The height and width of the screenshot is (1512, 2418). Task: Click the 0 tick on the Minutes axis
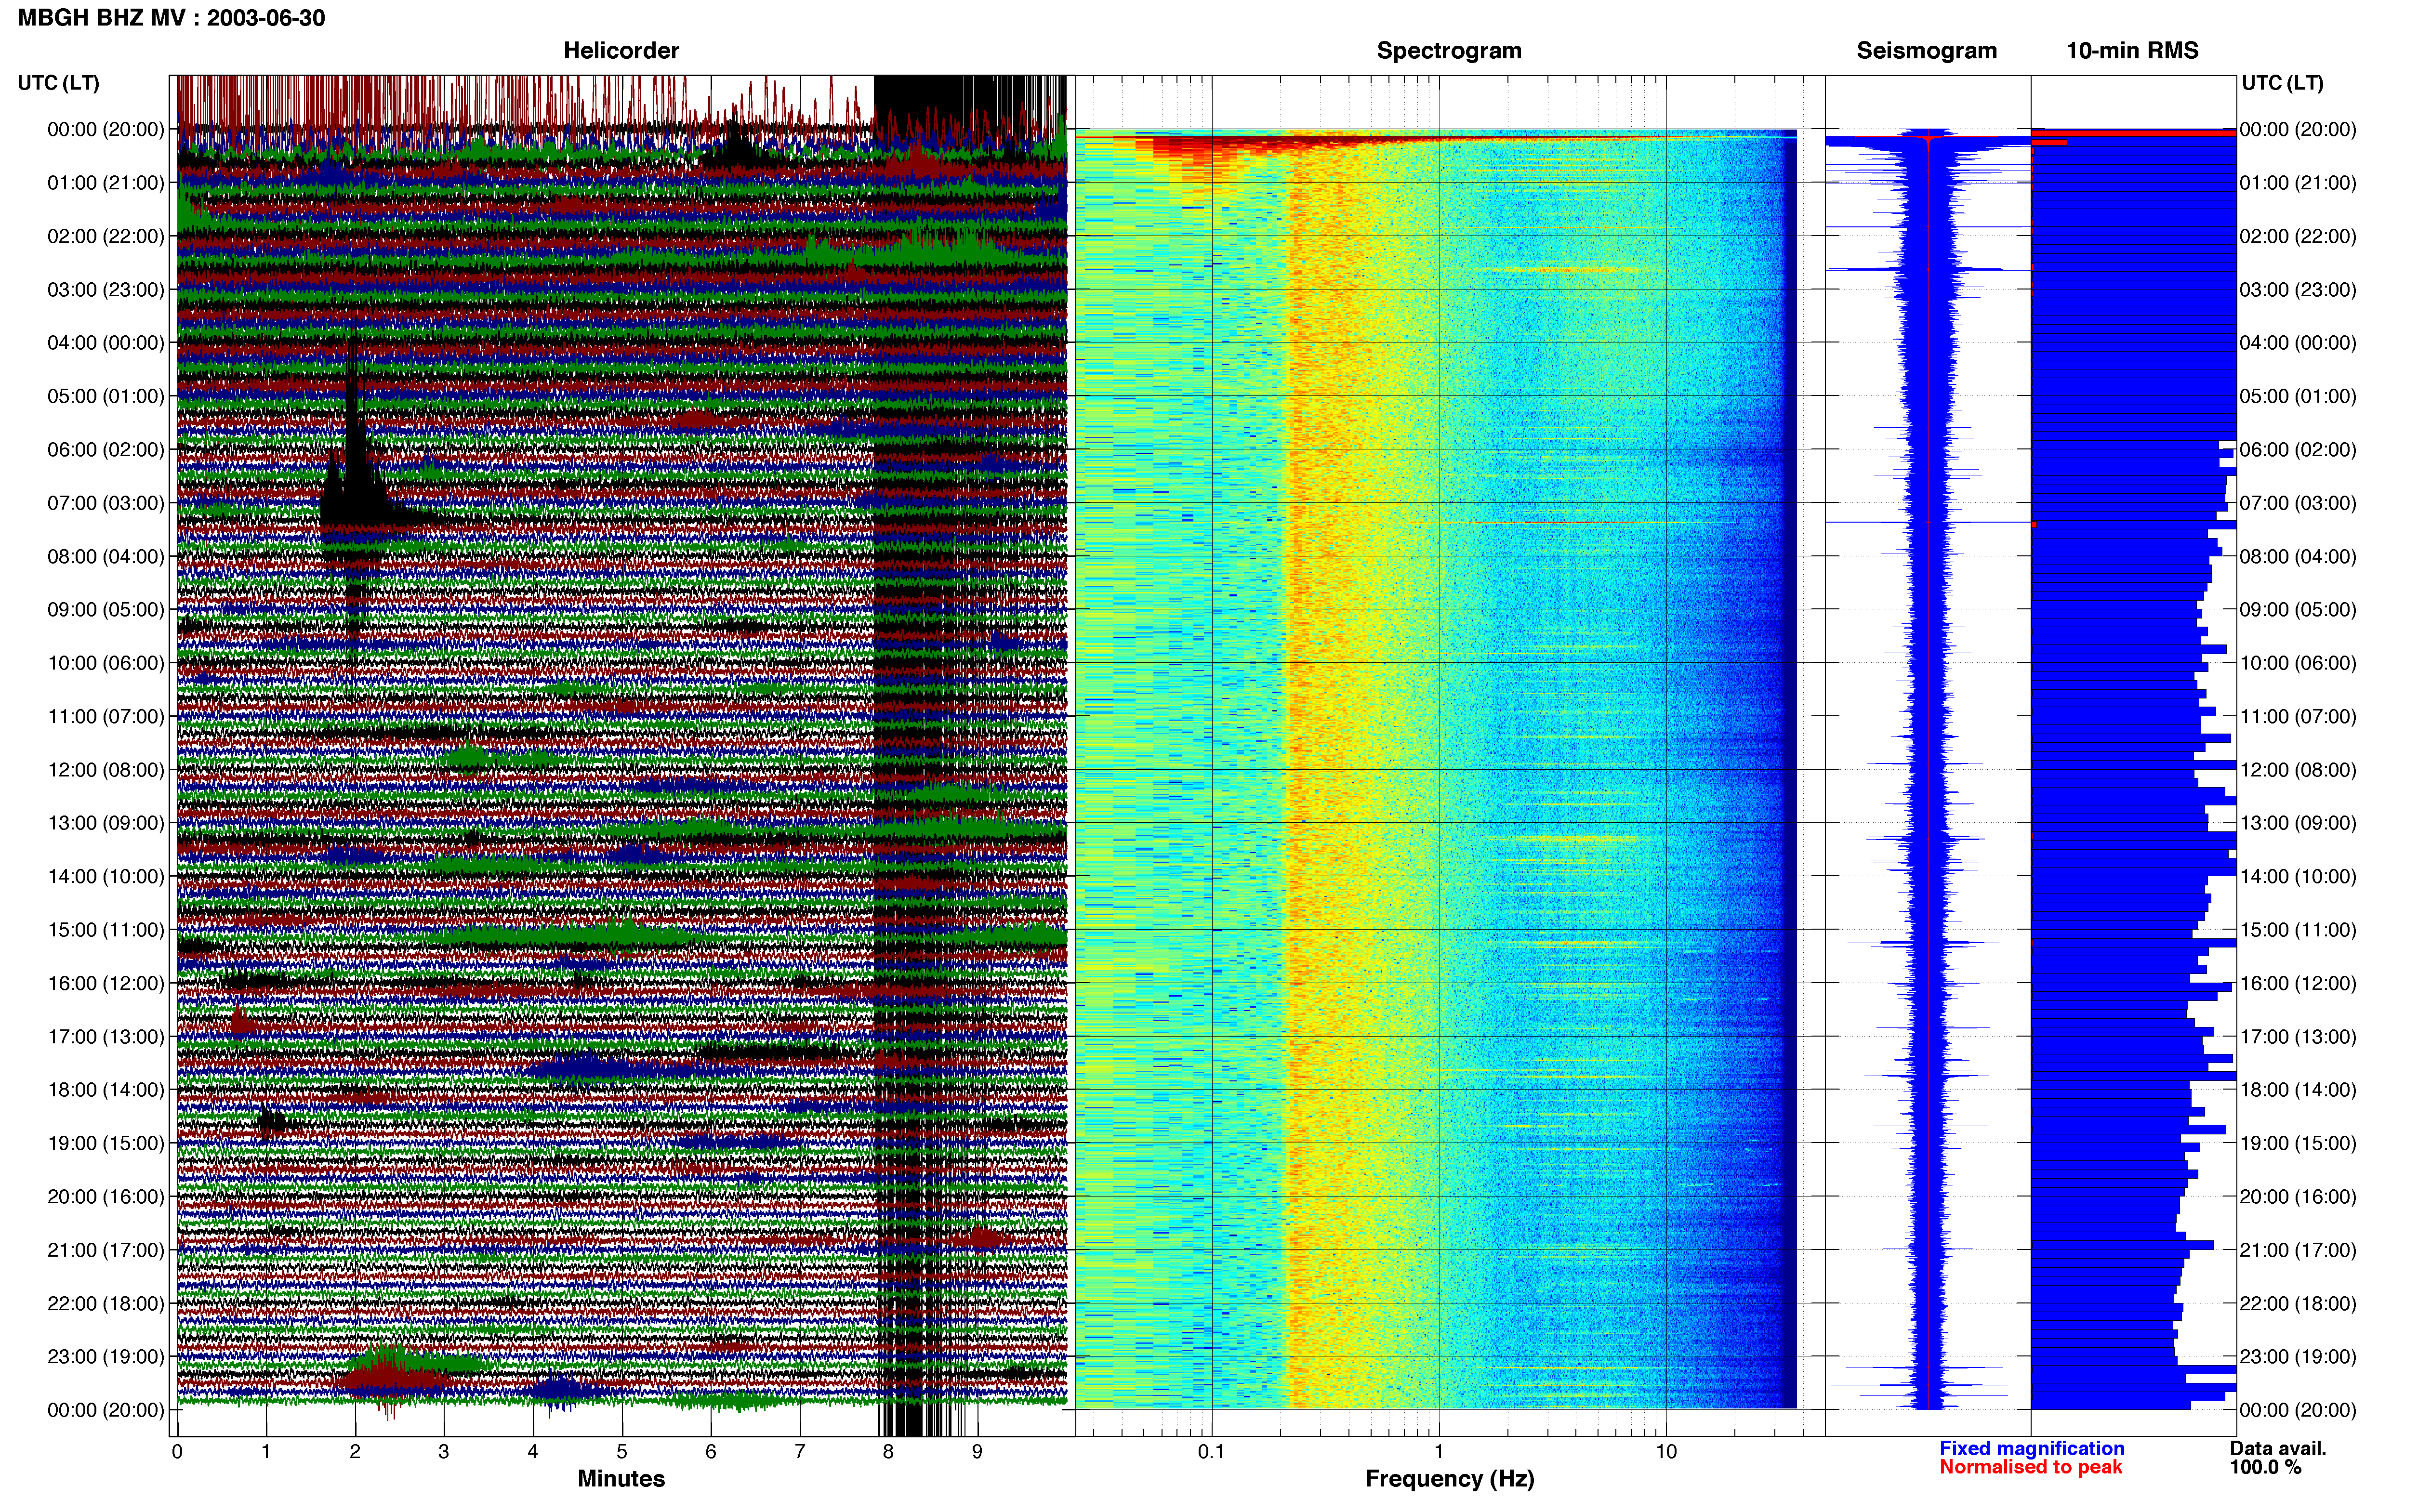pyautogui.click(x=177, y=1452)
